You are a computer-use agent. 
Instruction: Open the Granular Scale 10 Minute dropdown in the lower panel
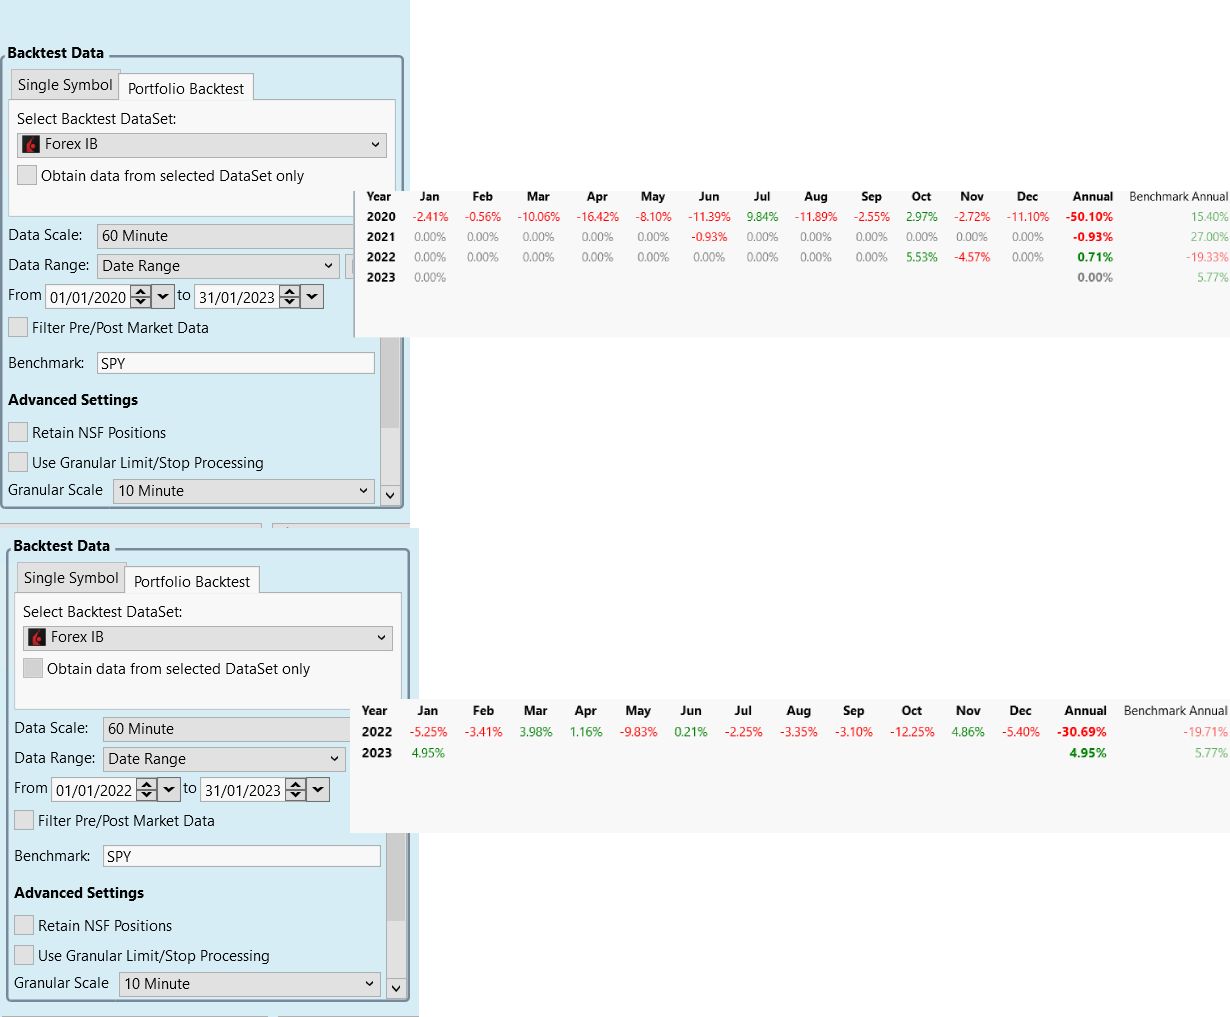250,984
